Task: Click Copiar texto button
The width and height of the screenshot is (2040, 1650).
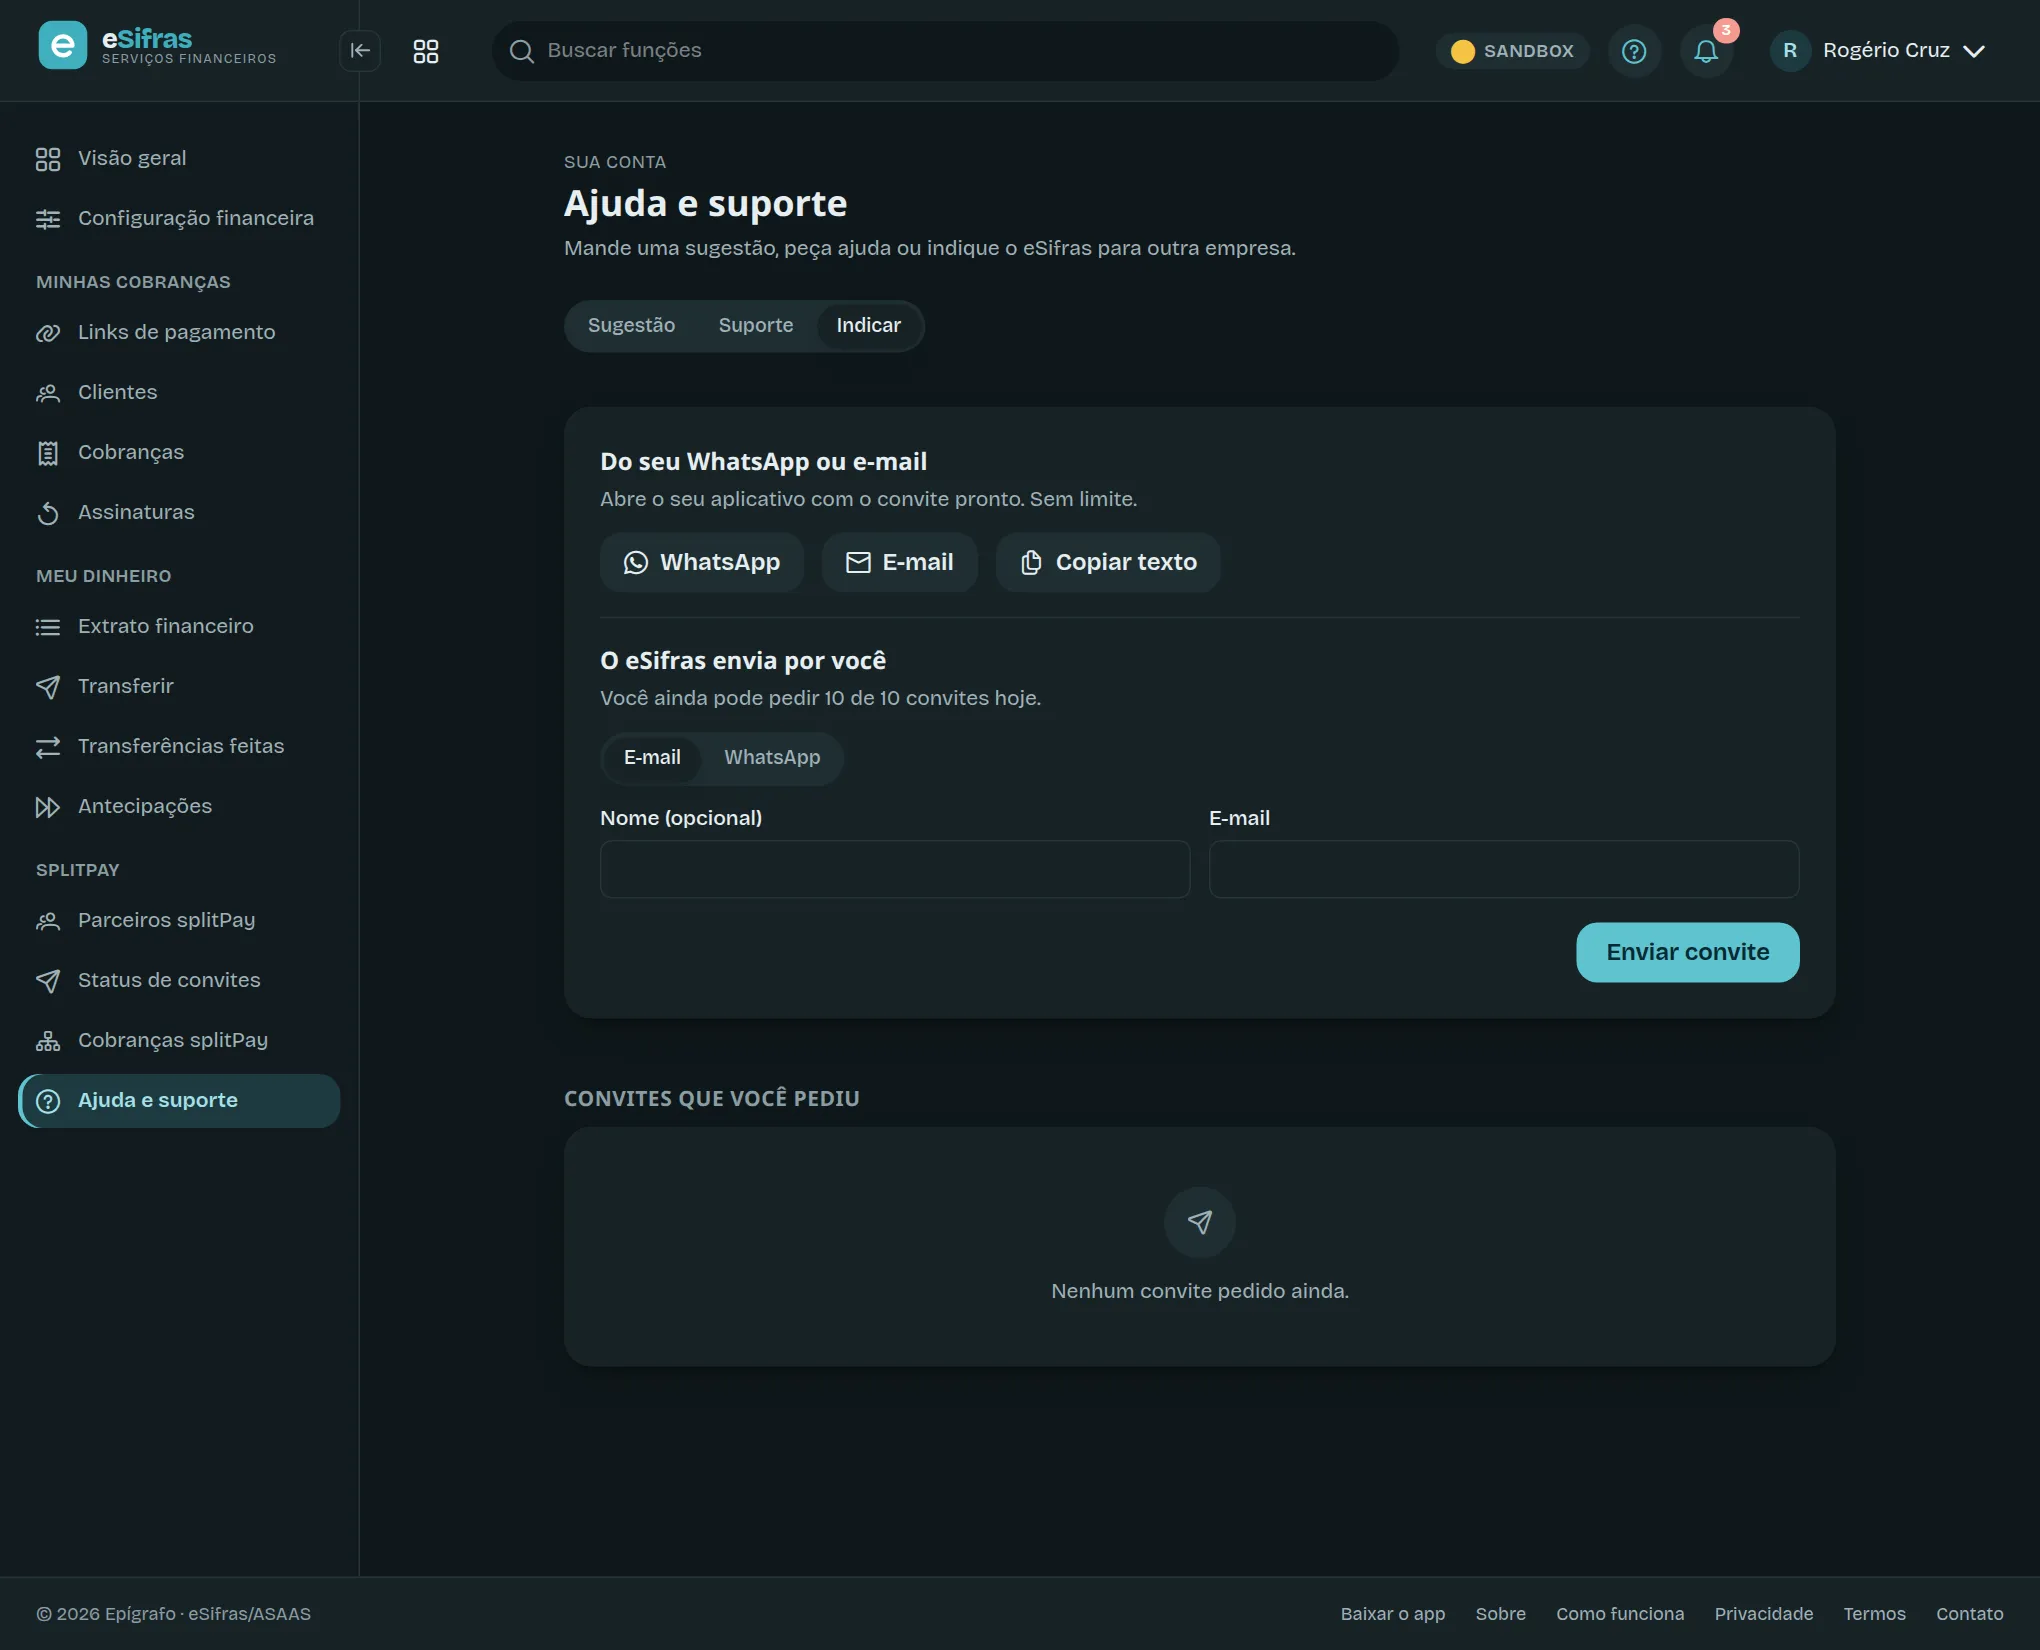Action: [1108, 563]
